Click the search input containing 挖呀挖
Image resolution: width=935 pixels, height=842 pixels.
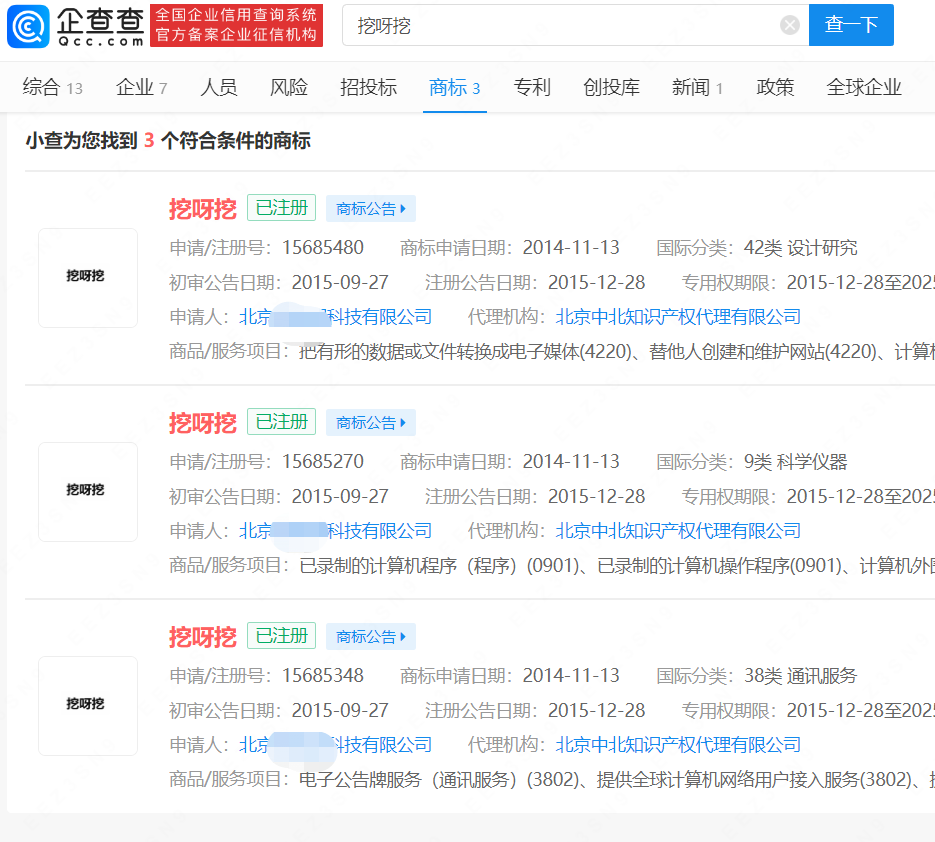coord(560,26)
